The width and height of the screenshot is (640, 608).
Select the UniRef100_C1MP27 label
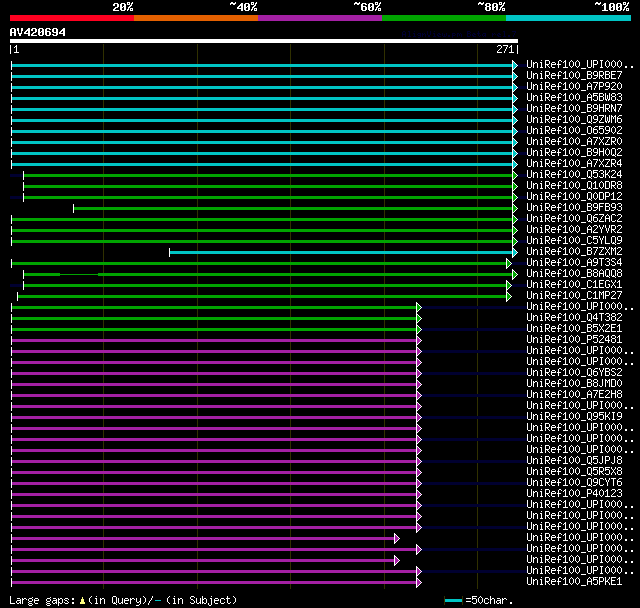pos(574,296)
